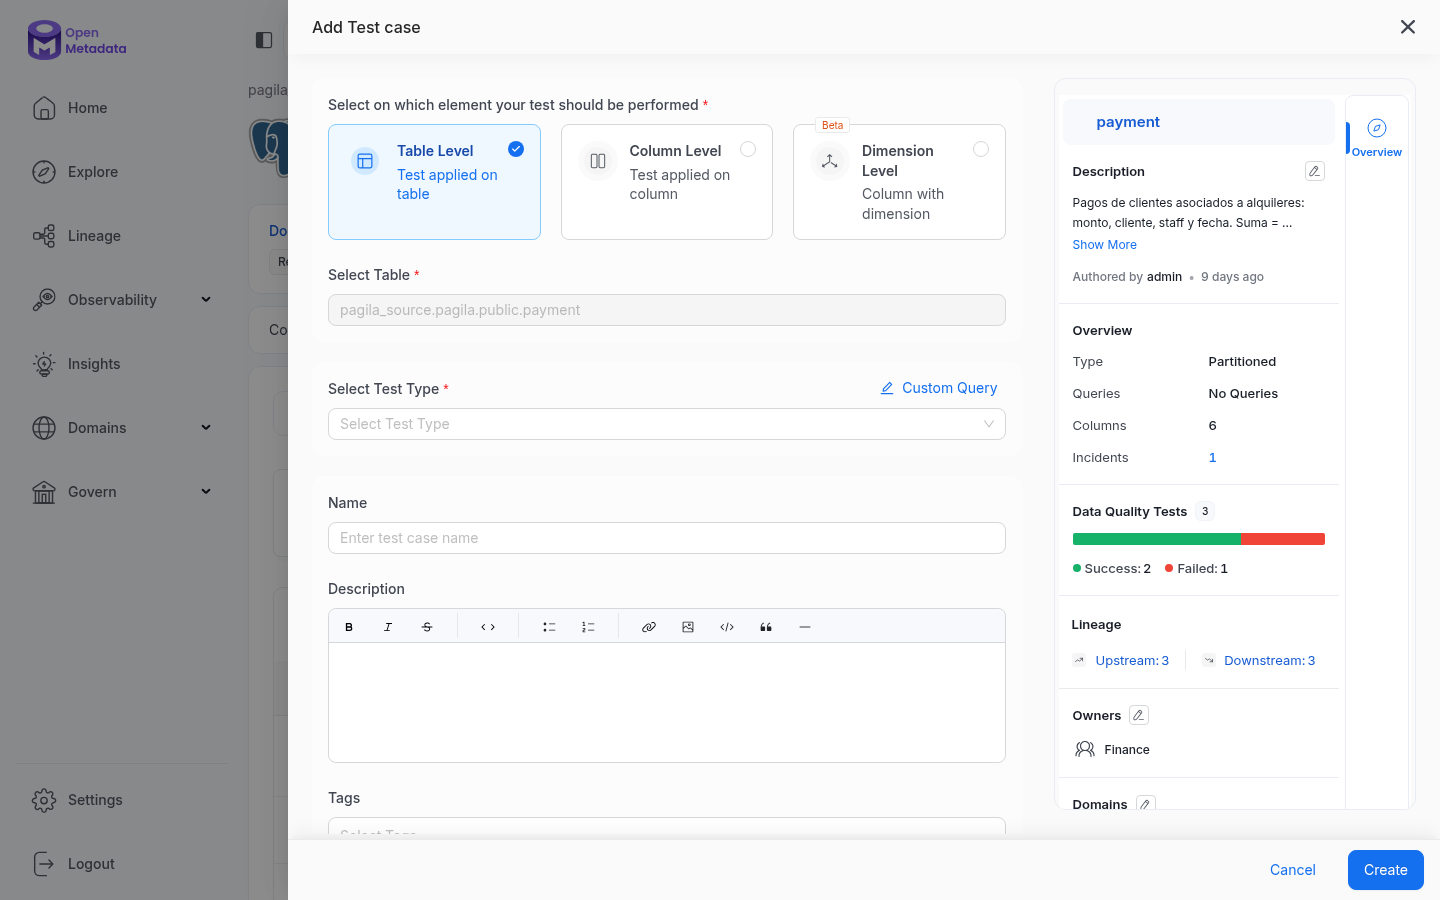The image size is (1440, 900).
Task: Click the Settings gear icon
Action: tap(44, 800)
